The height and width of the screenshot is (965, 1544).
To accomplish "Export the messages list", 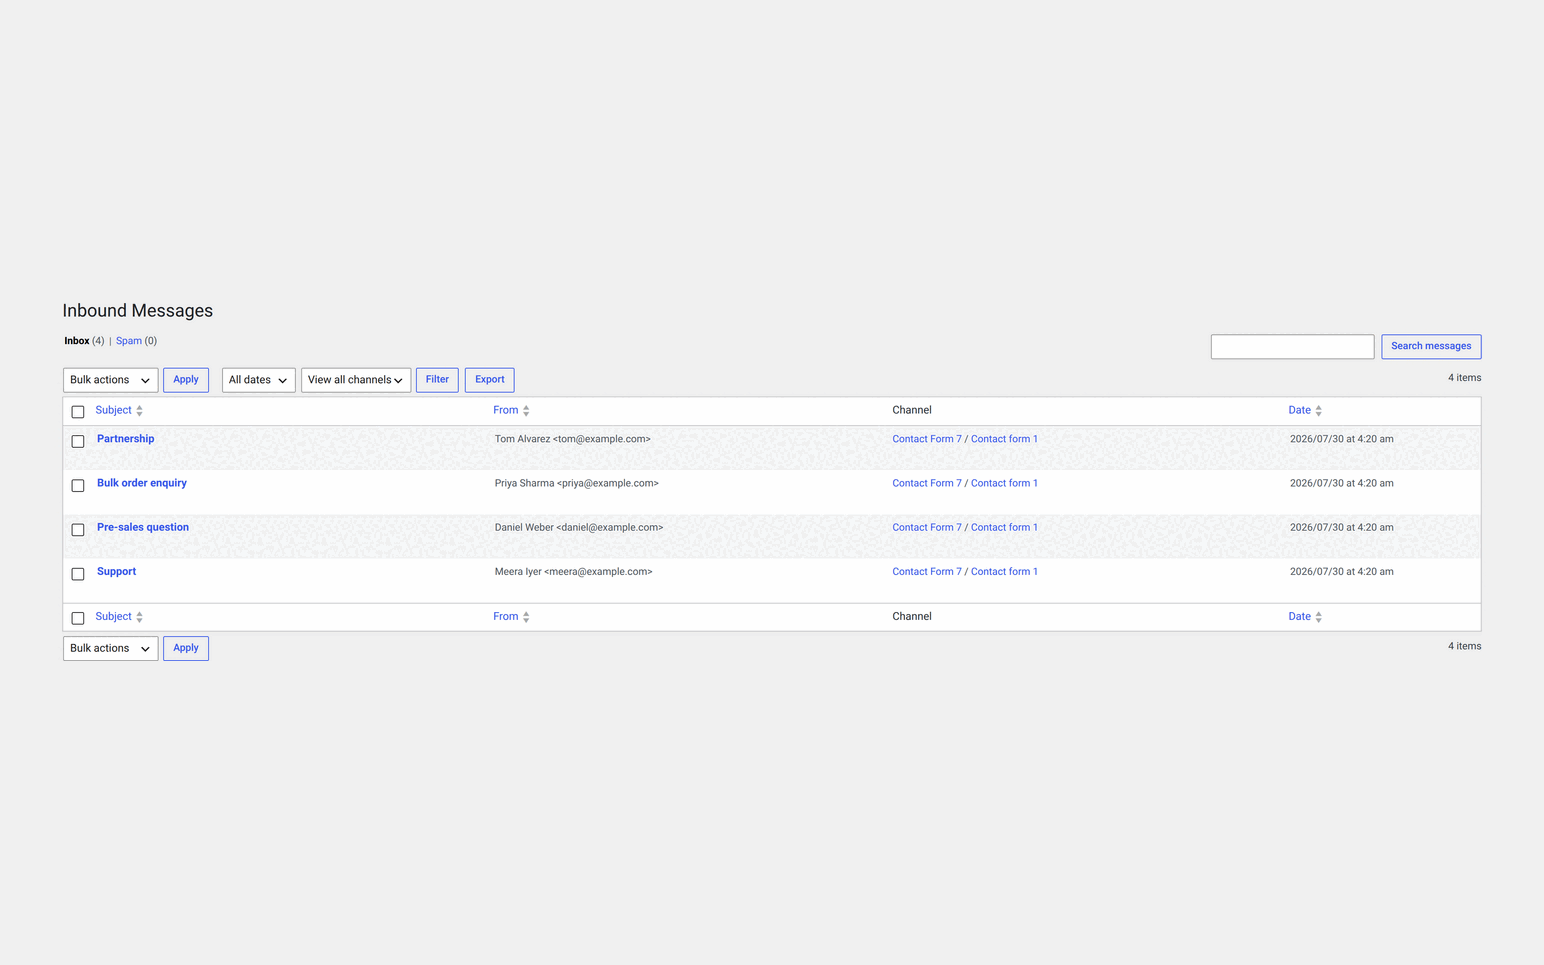I will coord(490,380).
